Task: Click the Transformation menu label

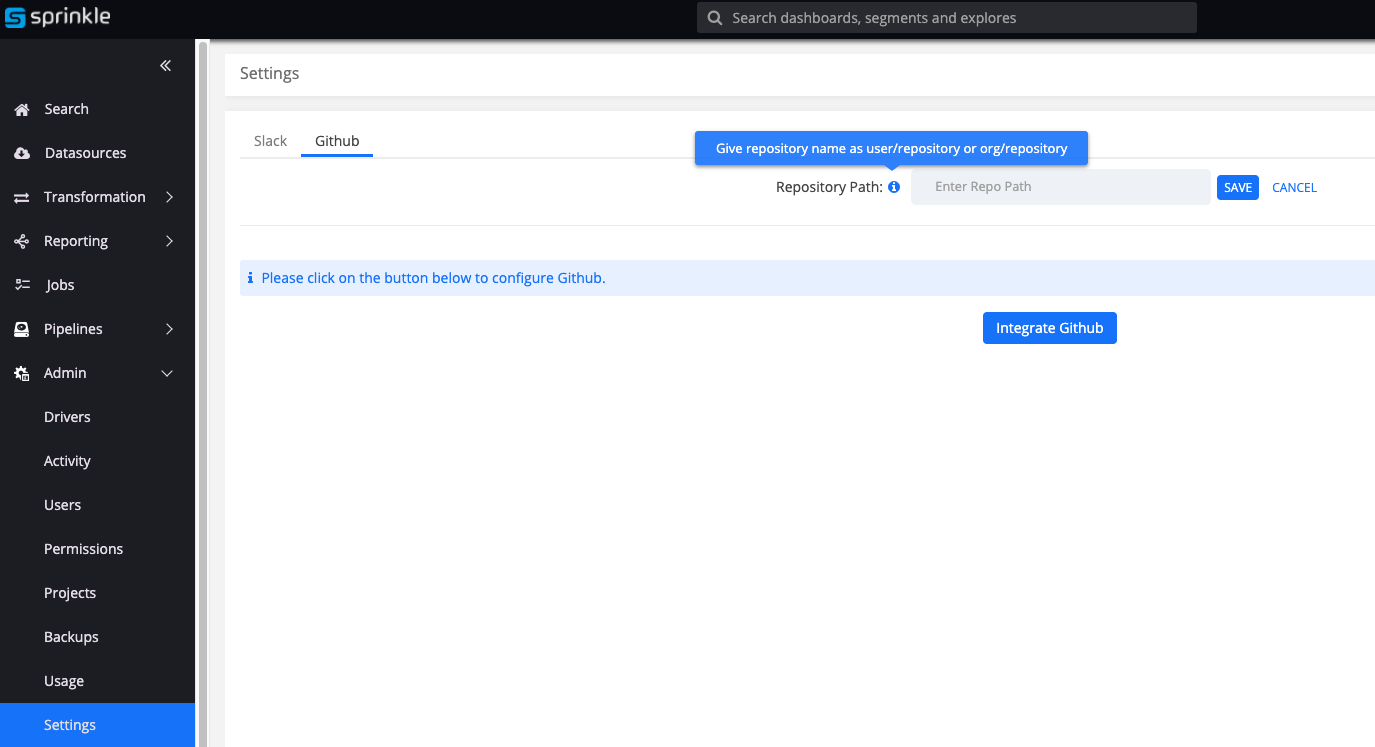Action: click(x=94, y=197)
